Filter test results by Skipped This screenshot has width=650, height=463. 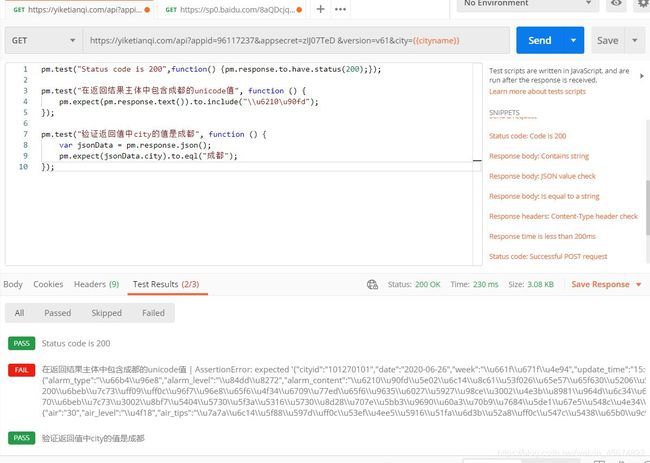click(x=107, y=313)
